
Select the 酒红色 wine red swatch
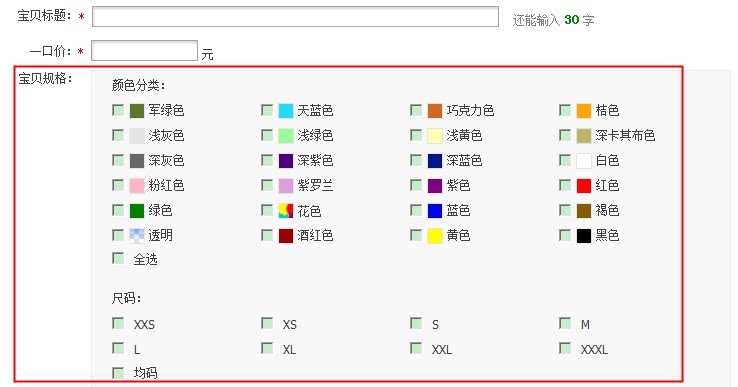[286, 235]
